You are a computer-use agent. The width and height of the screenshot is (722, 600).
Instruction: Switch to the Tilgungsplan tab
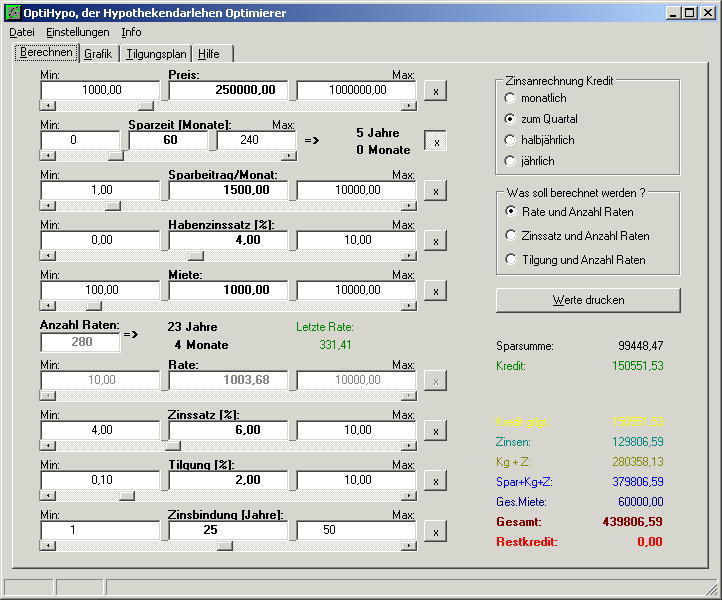(x=155, y=54)
